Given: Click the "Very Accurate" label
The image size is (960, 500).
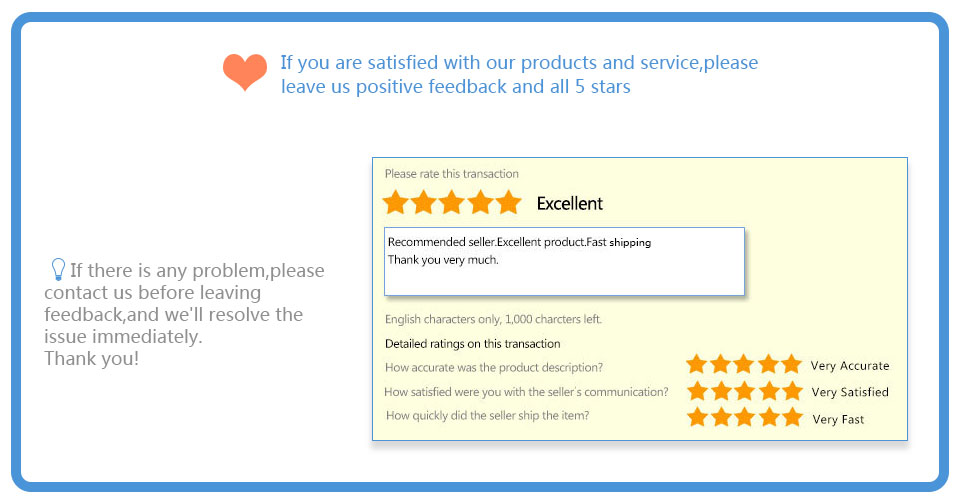Looking at the screenshot, I should (849, 366).
